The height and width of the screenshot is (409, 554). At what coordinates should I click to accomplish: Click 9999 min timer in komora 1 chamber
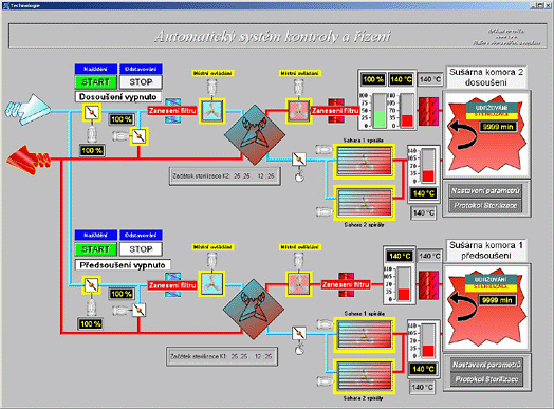coord(497,300)
